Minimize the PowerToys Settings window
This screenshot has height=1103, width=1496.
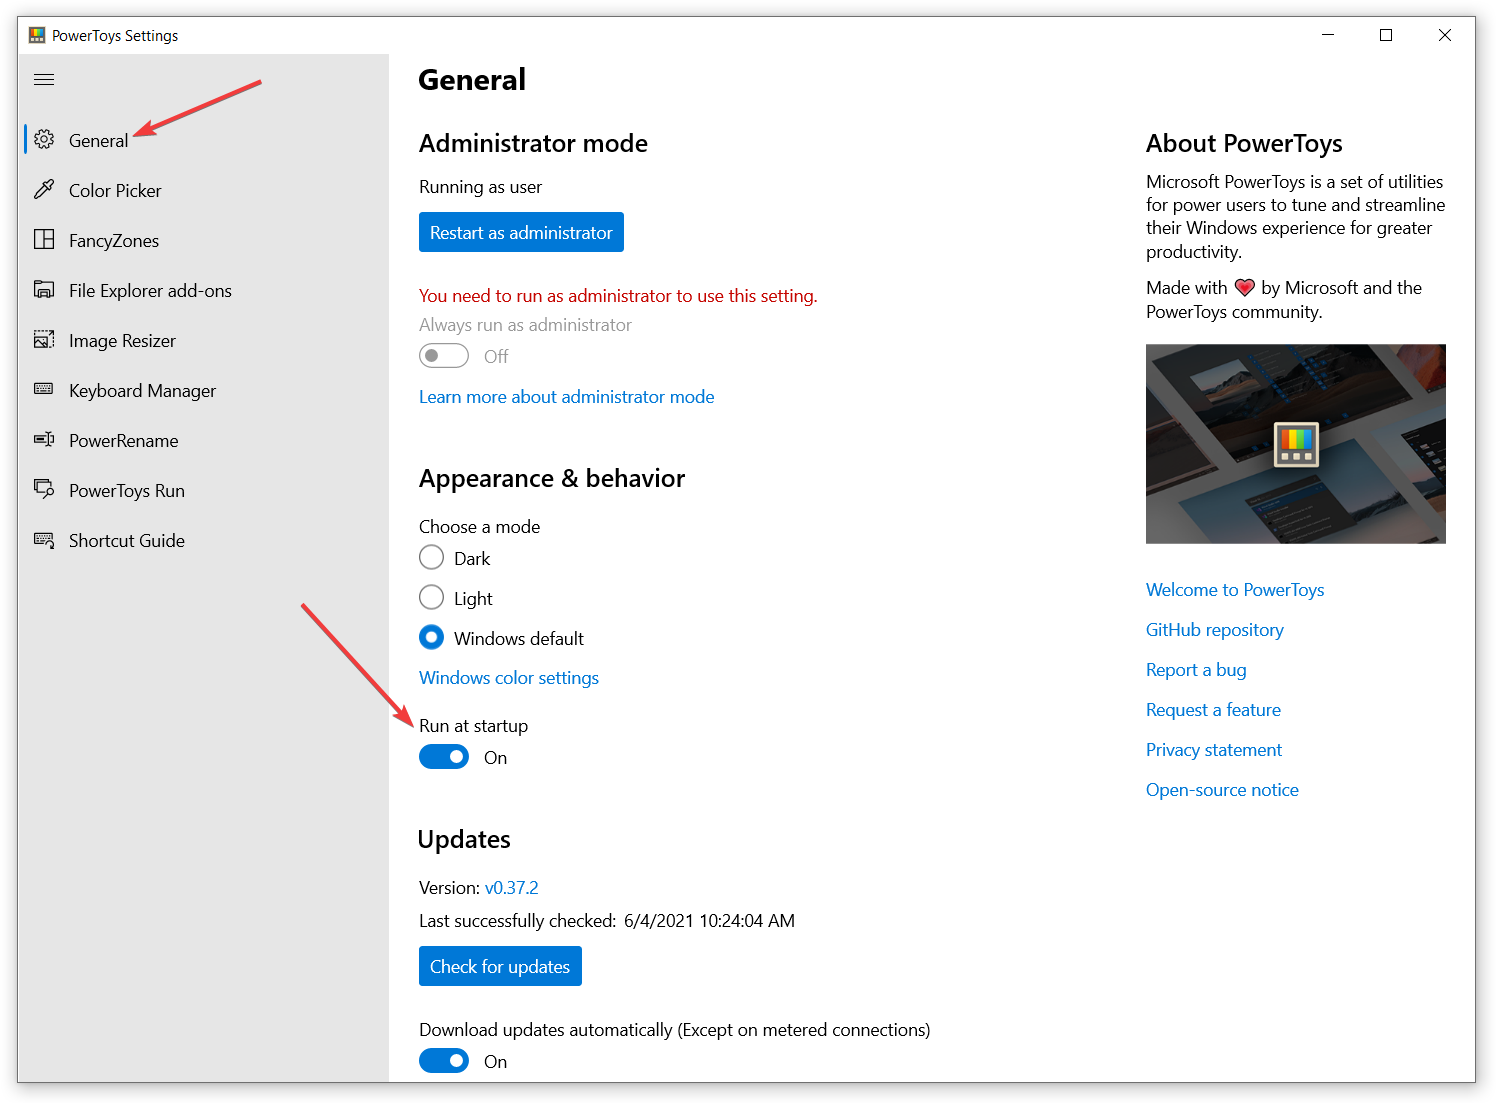pyautogui.click(x=1328, y=35)
